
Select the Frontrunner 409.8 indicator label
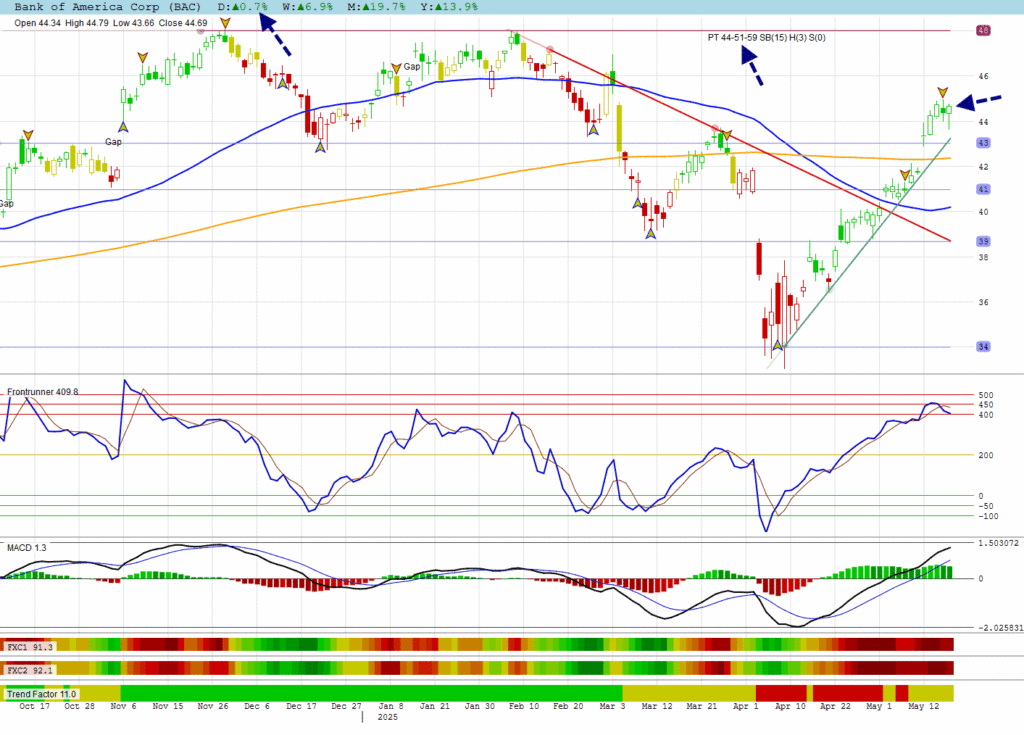coord(42,392)
